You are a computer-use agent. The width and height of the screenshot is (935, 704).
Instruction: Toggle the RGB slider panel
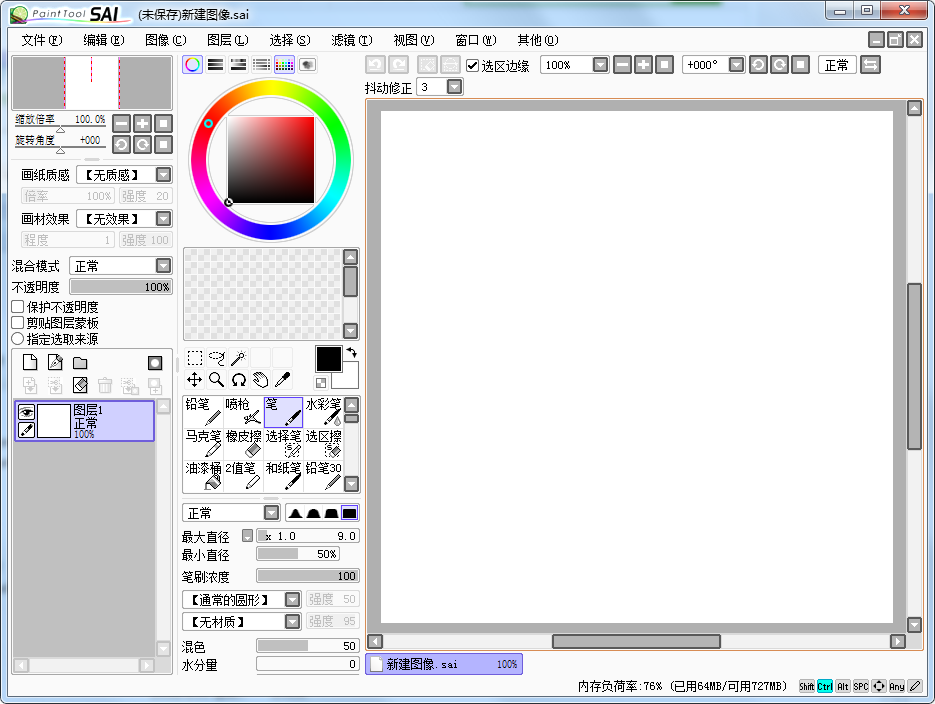click(x=215, y=64)
